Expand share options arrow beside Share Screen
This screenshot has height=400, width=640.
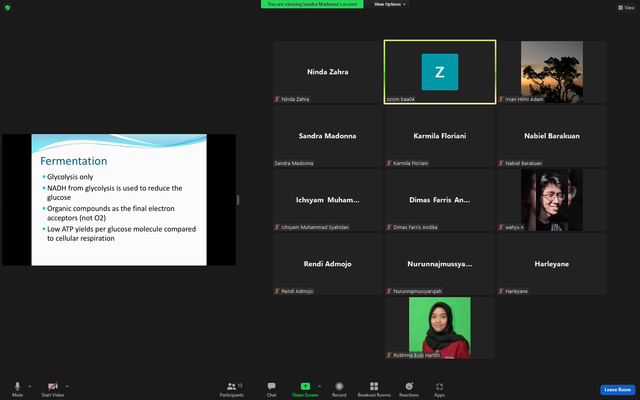pyautogui.click(x=320, y=386)
